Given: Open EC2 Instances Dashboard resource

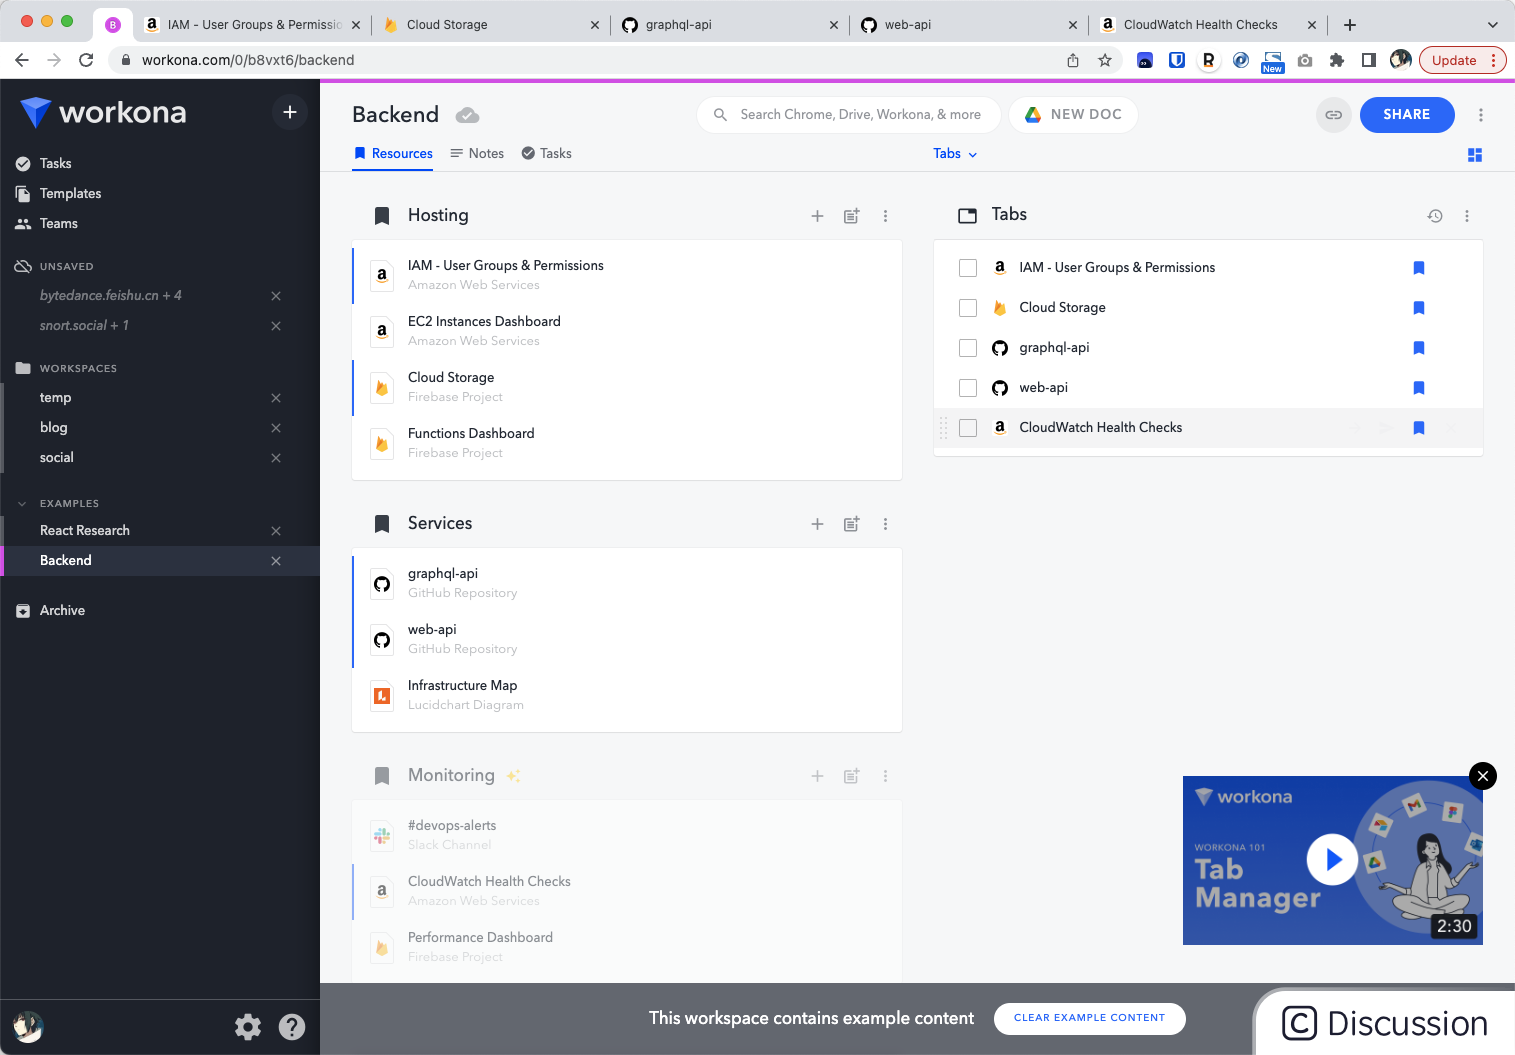Looking at the screenshot, I should pyautogui.click(x=627, y=331).
